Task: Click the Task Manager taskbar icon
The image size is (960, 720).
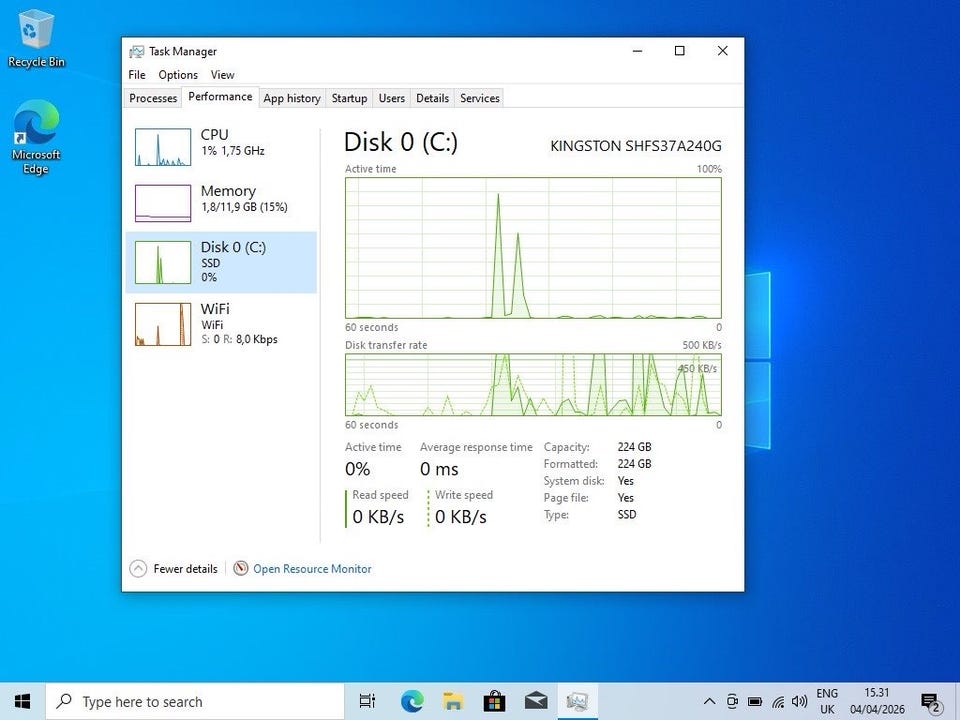Action: click(x=577, y=702)
